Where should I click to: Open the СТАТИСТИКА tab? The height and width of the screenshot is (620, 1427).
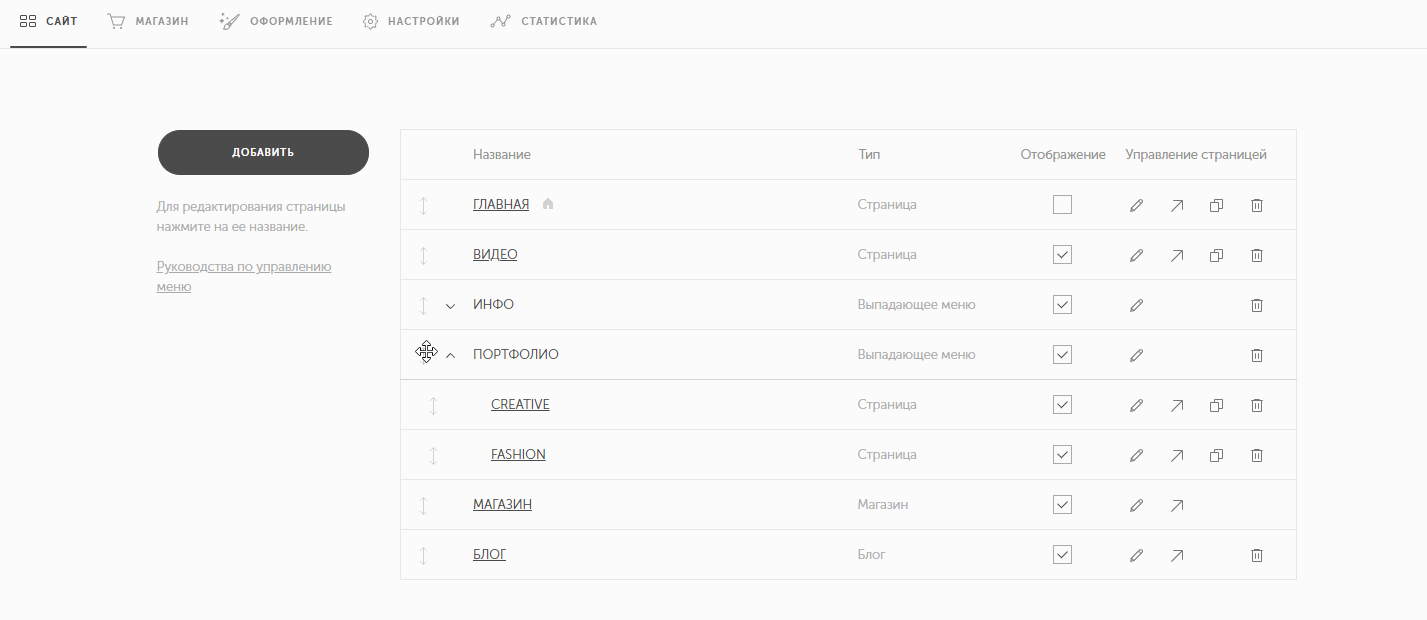pos(543,21)
